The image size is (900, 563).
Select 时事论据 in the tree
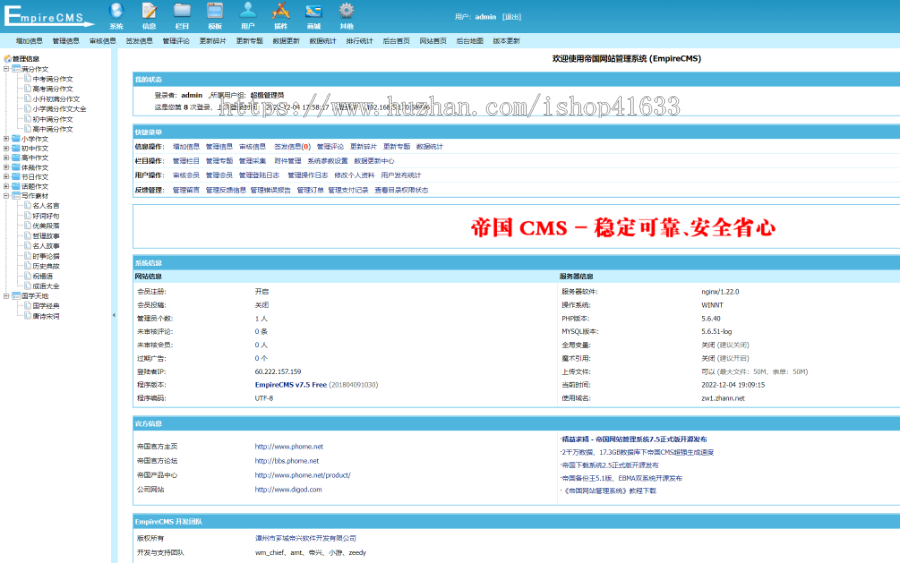tap(46, 256)
